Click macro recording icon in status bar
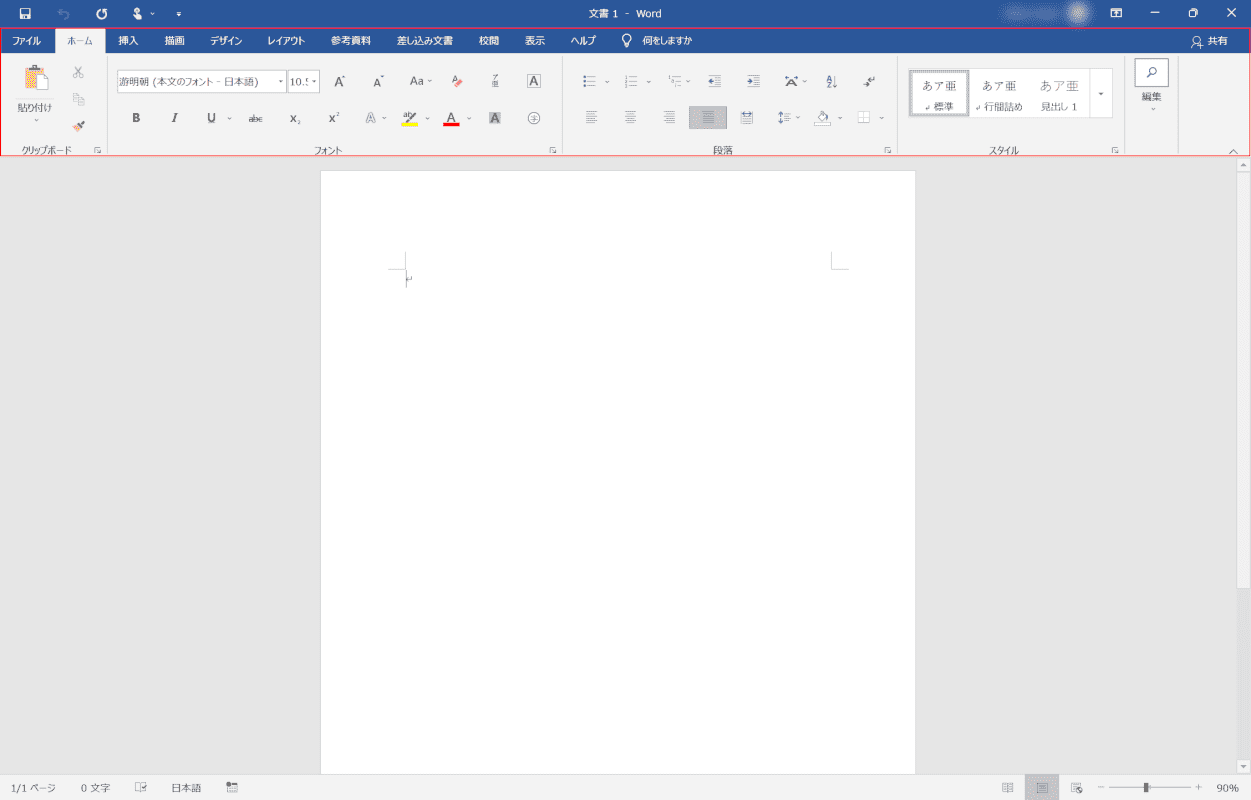The image size is (1251, 800). [x=232, y=788]
